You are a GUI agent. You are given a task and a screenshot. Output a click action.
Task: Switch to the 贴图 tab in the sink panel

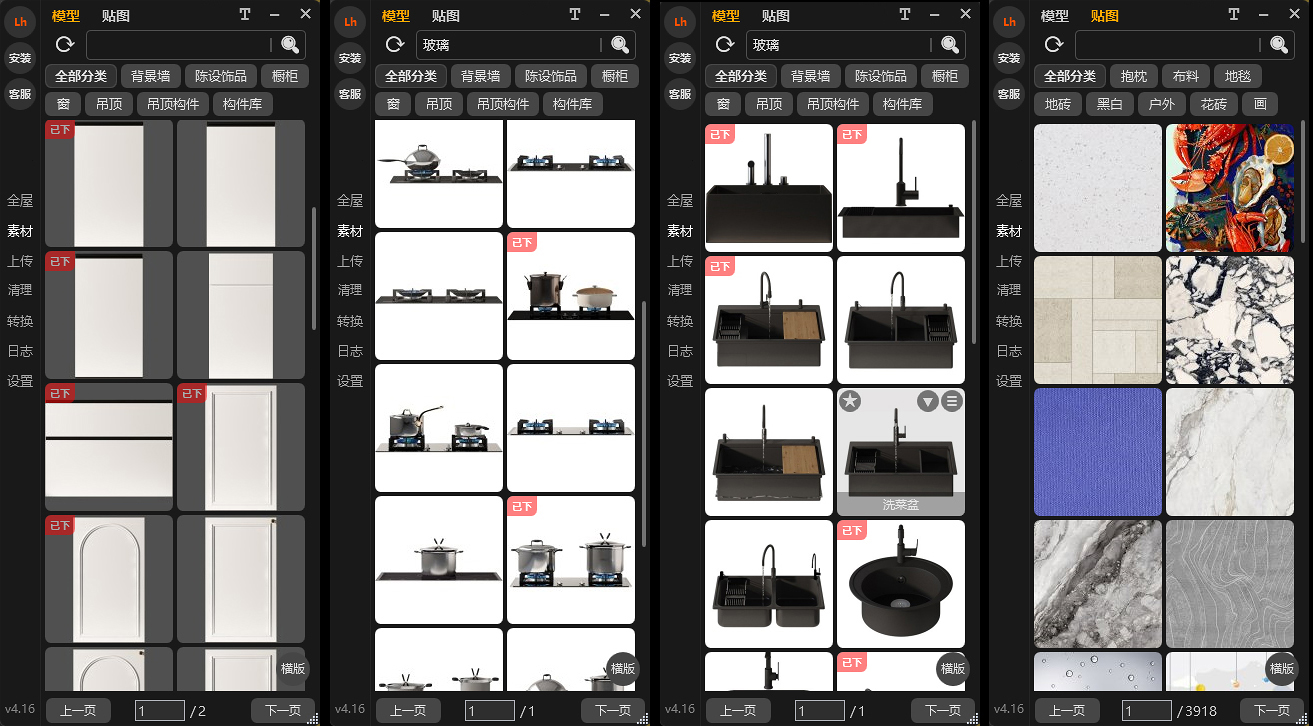tap(776, 16)
